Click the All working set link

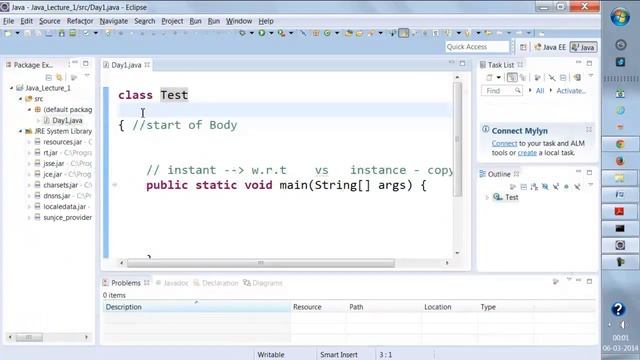pos(540,91)
